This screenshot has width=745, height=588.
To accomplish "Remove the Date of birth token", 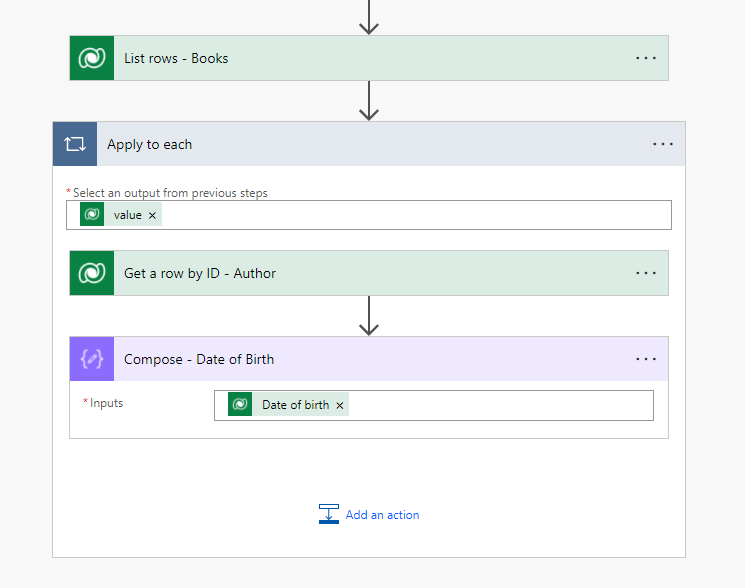I will pyautogui.click(x=340, y=405).
